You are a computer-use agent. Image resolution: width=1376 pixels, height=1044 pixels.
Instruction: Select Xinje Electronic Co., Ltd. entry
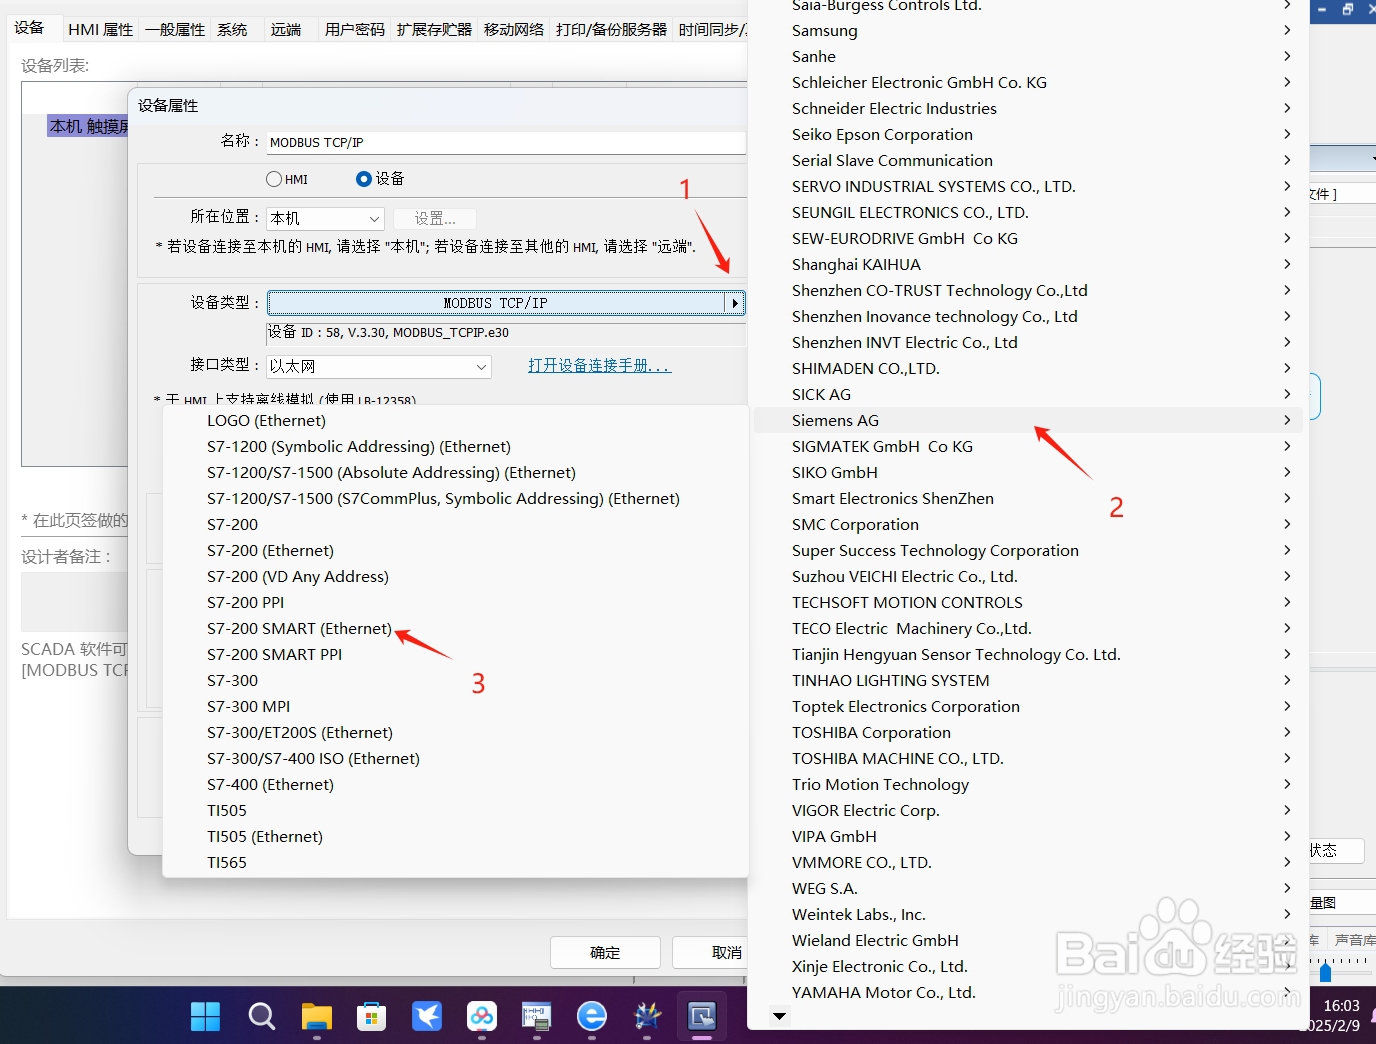[1027, 967]
